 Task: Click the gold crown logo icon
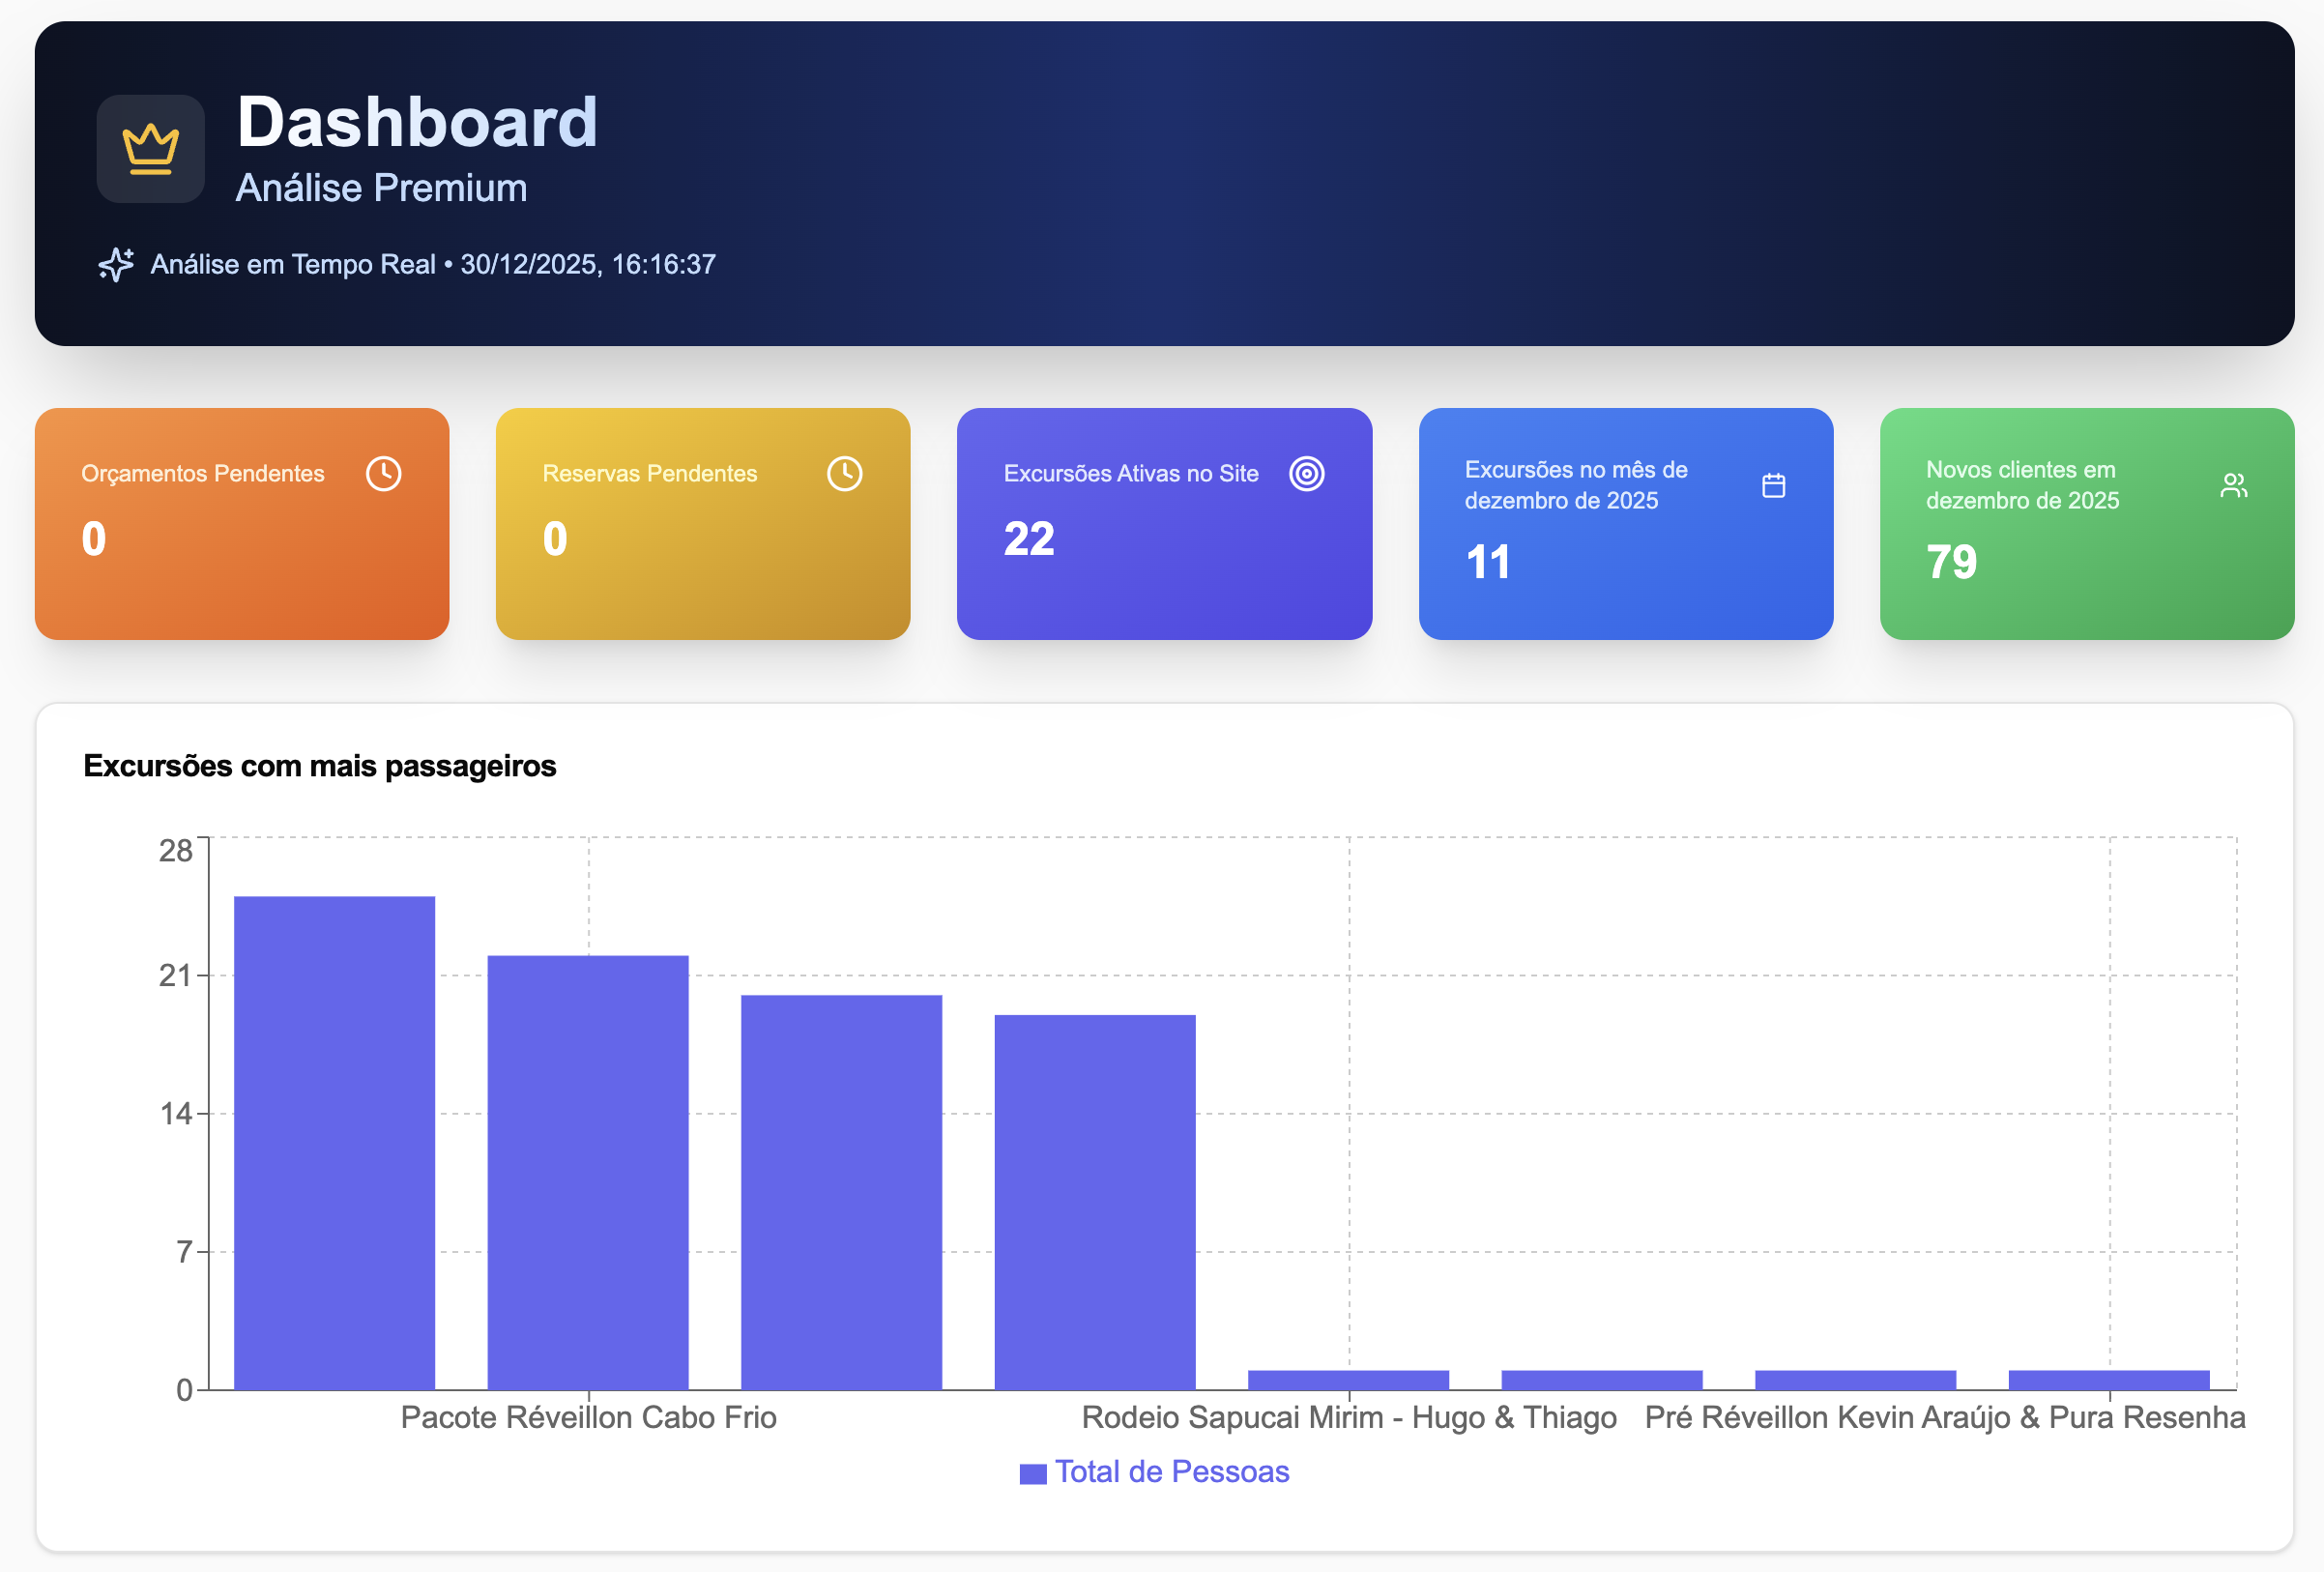150,149
